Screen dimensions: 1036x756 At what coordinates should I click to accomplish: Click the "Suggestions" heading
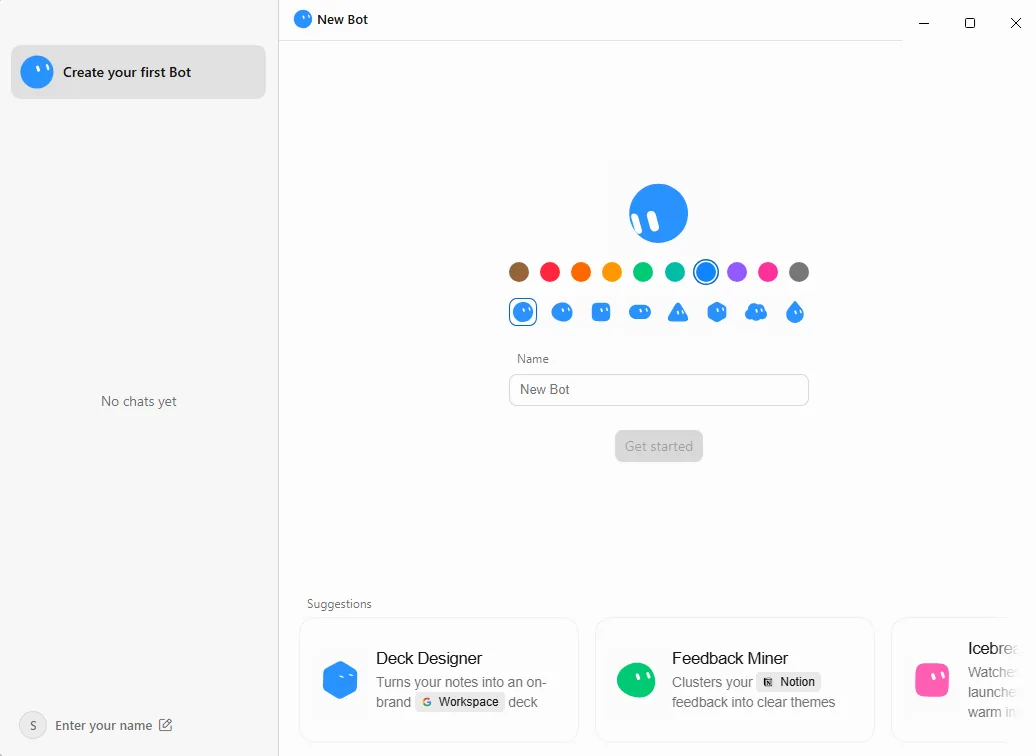coord(339,604)
